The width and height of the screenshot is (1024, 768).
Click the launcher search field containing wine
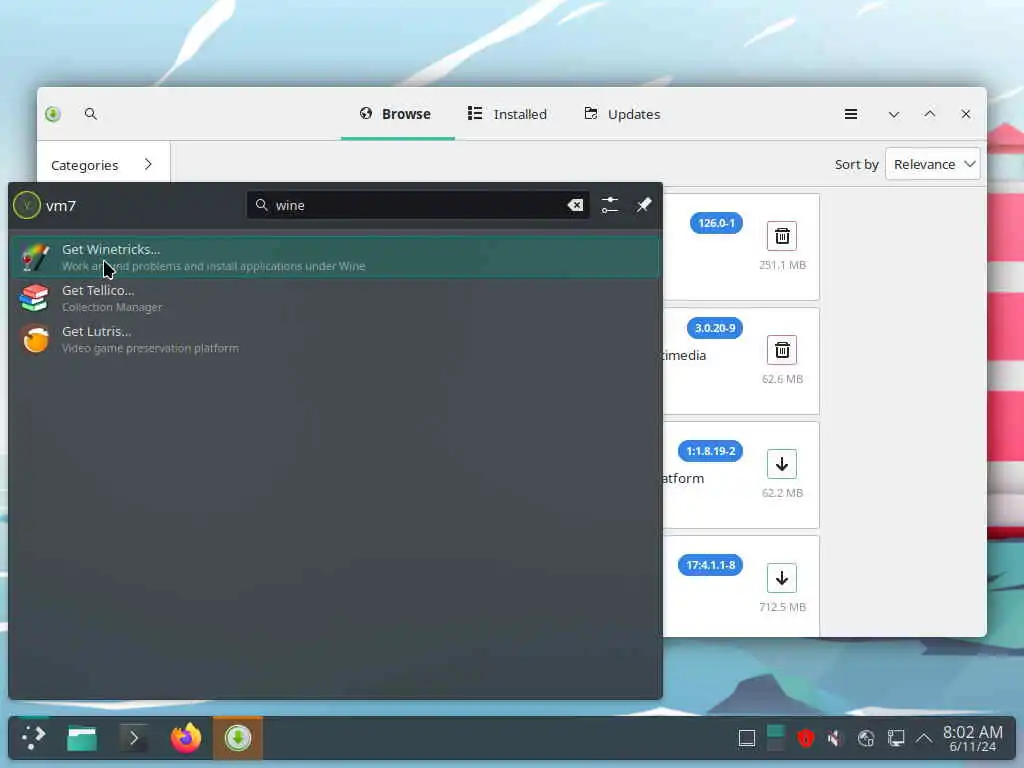[418, 205]
